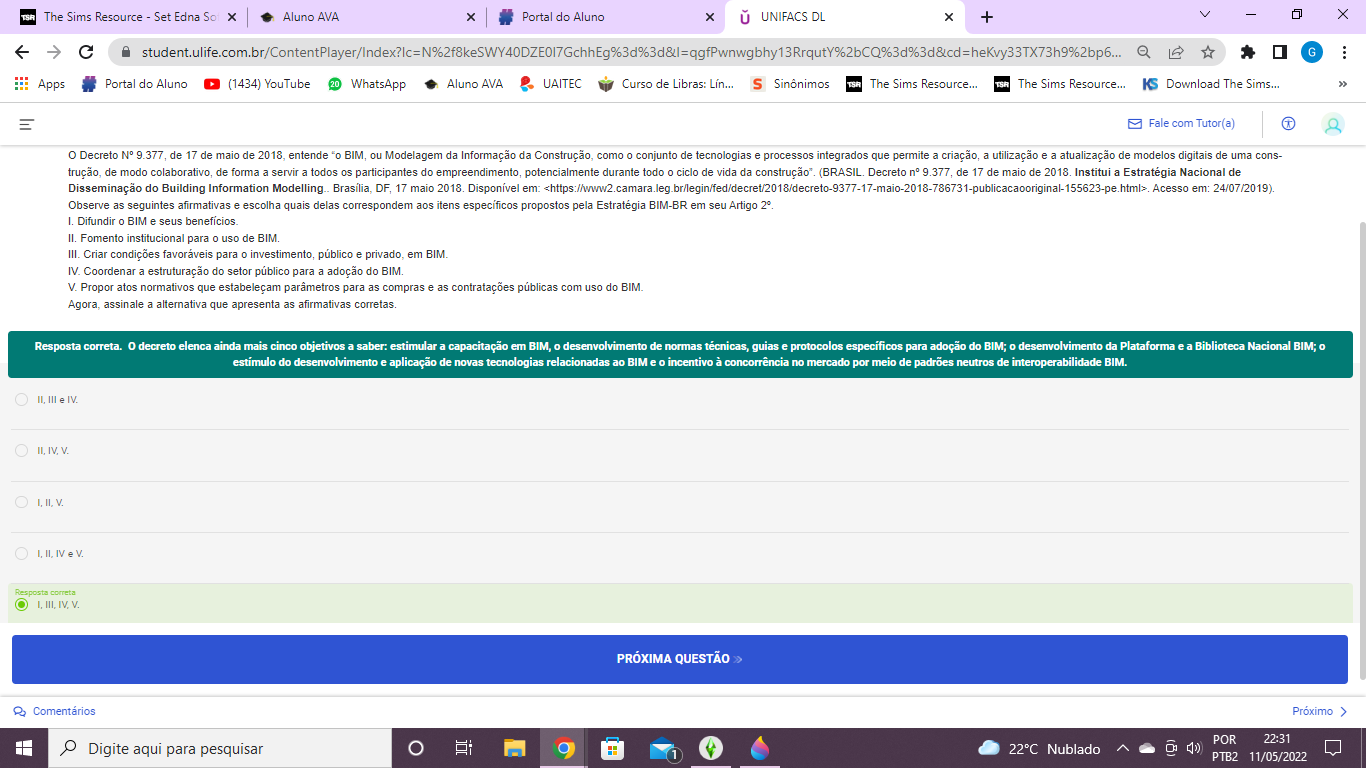This screenshot has height=768, width=1366.
Task: Reload the page
Action: pyautogui.click(x=86, y=52)
